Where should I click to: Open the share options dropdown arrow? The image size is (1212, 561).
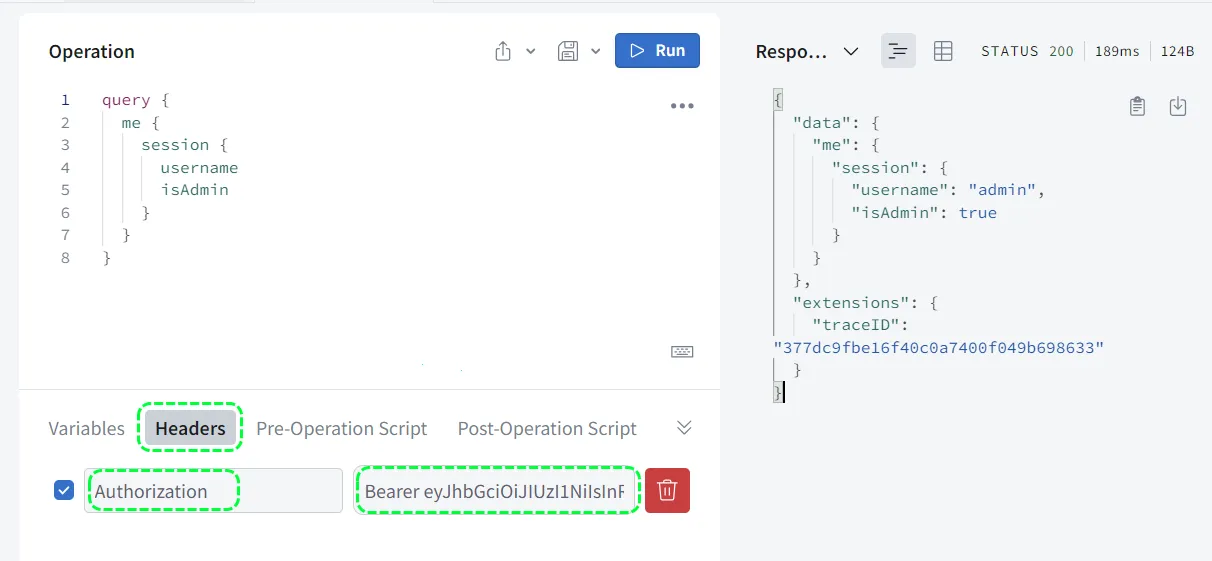pos(531,51)
